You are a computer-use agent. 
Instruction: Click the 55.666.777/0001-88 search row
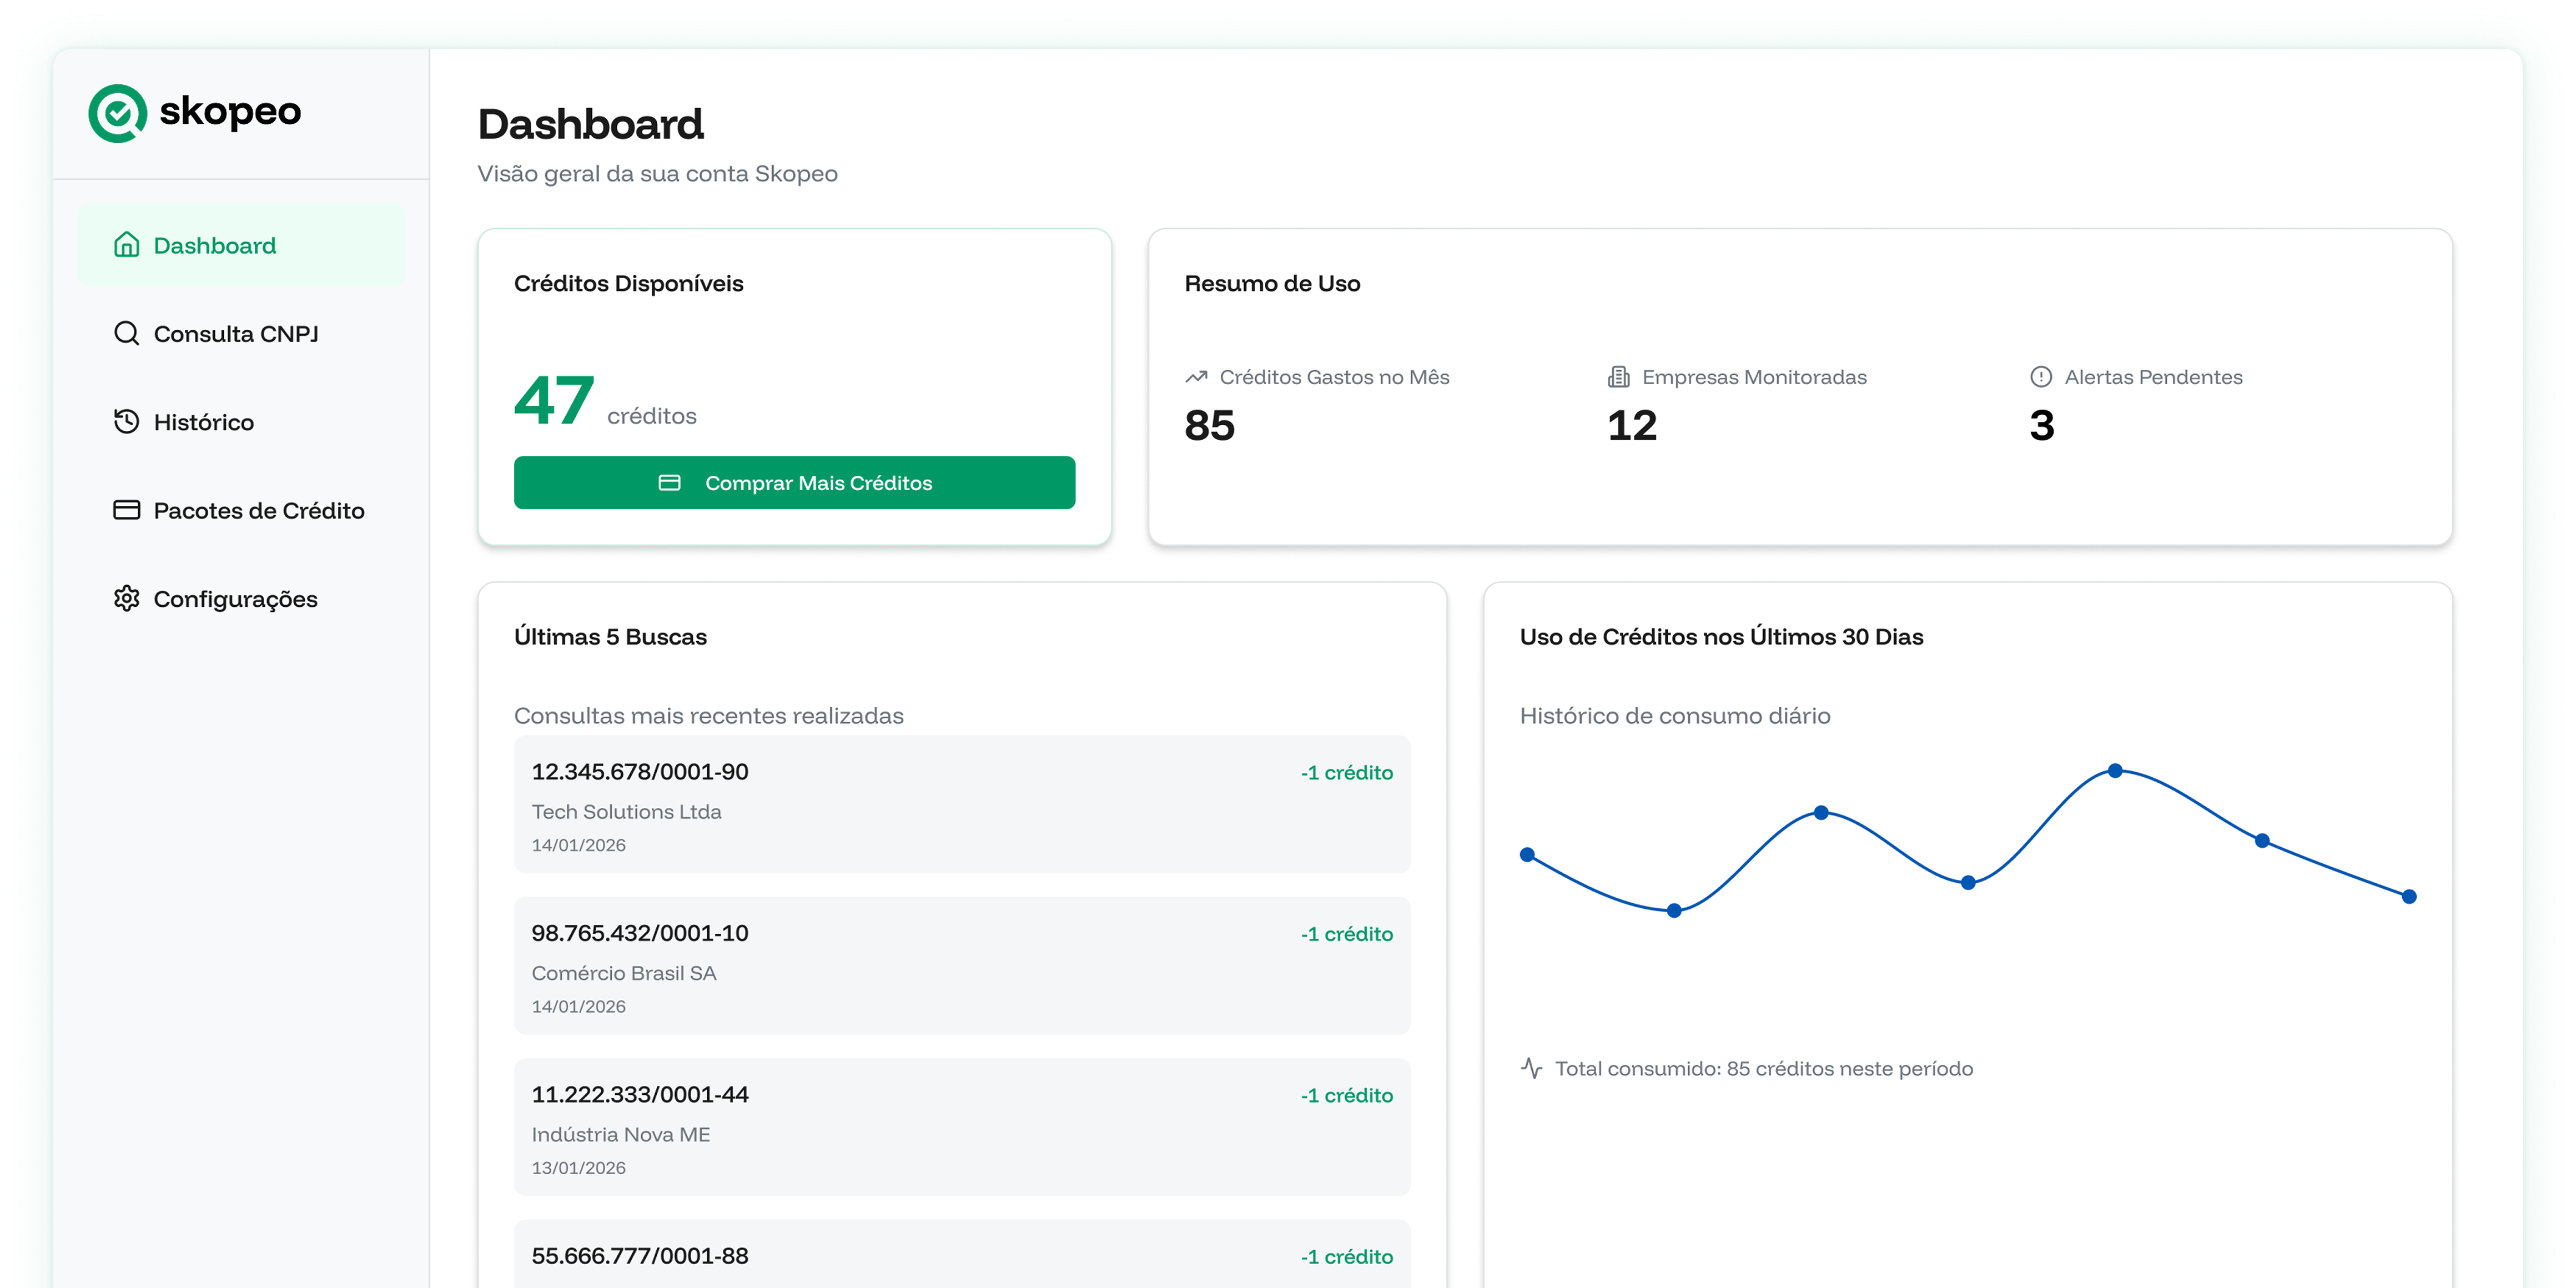[961, 1256]
